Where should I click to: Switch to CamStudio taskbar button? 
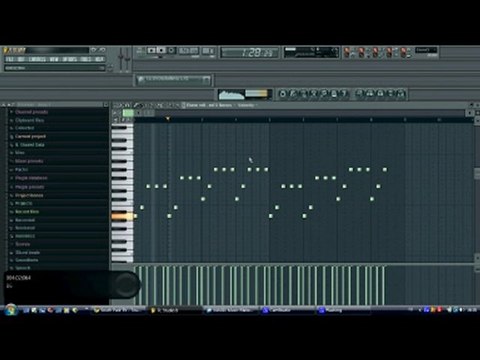[x=288, y=310]
